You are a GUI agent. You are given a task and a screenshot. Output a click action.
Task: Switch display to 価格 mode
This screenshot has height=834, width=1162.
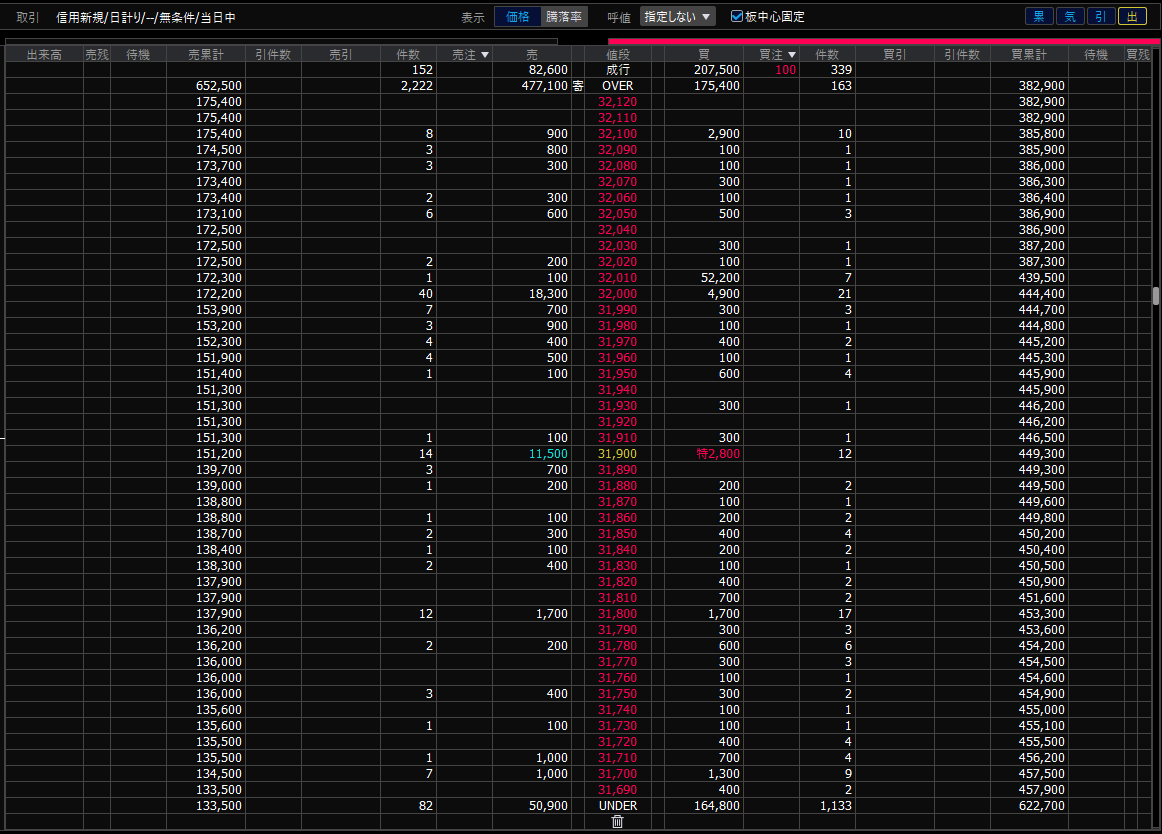pyautogui.click(x=517, y=17)
